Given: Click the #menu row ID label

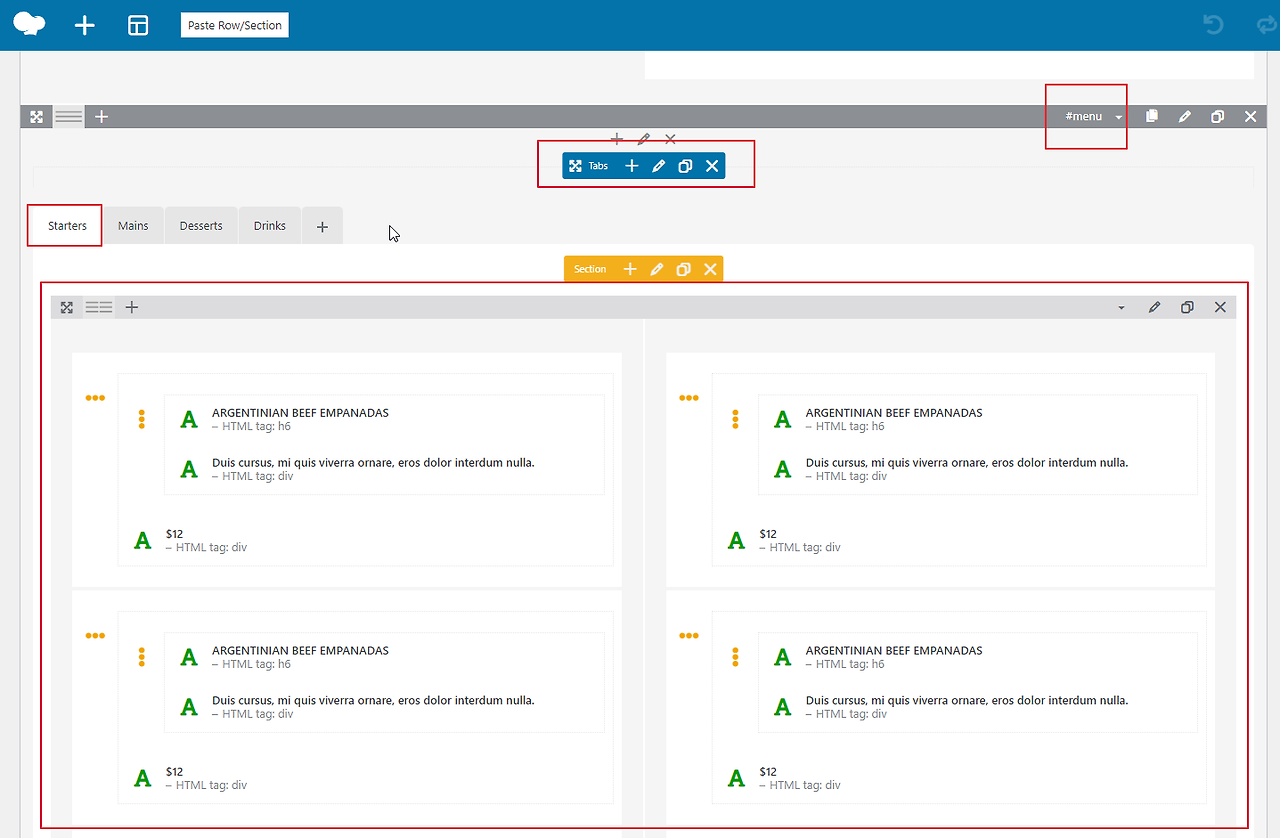Looking at the screenshot, I should [1084, 117].
